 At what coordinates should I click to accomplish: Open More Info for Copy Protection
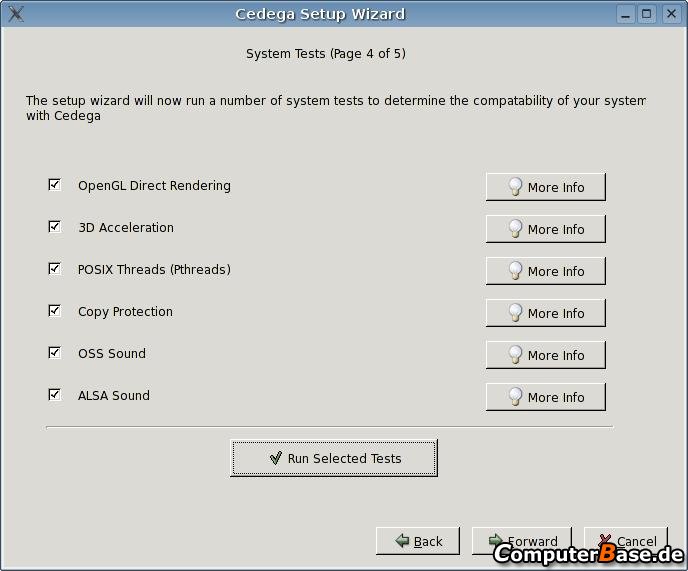click(x=545, y=313)
